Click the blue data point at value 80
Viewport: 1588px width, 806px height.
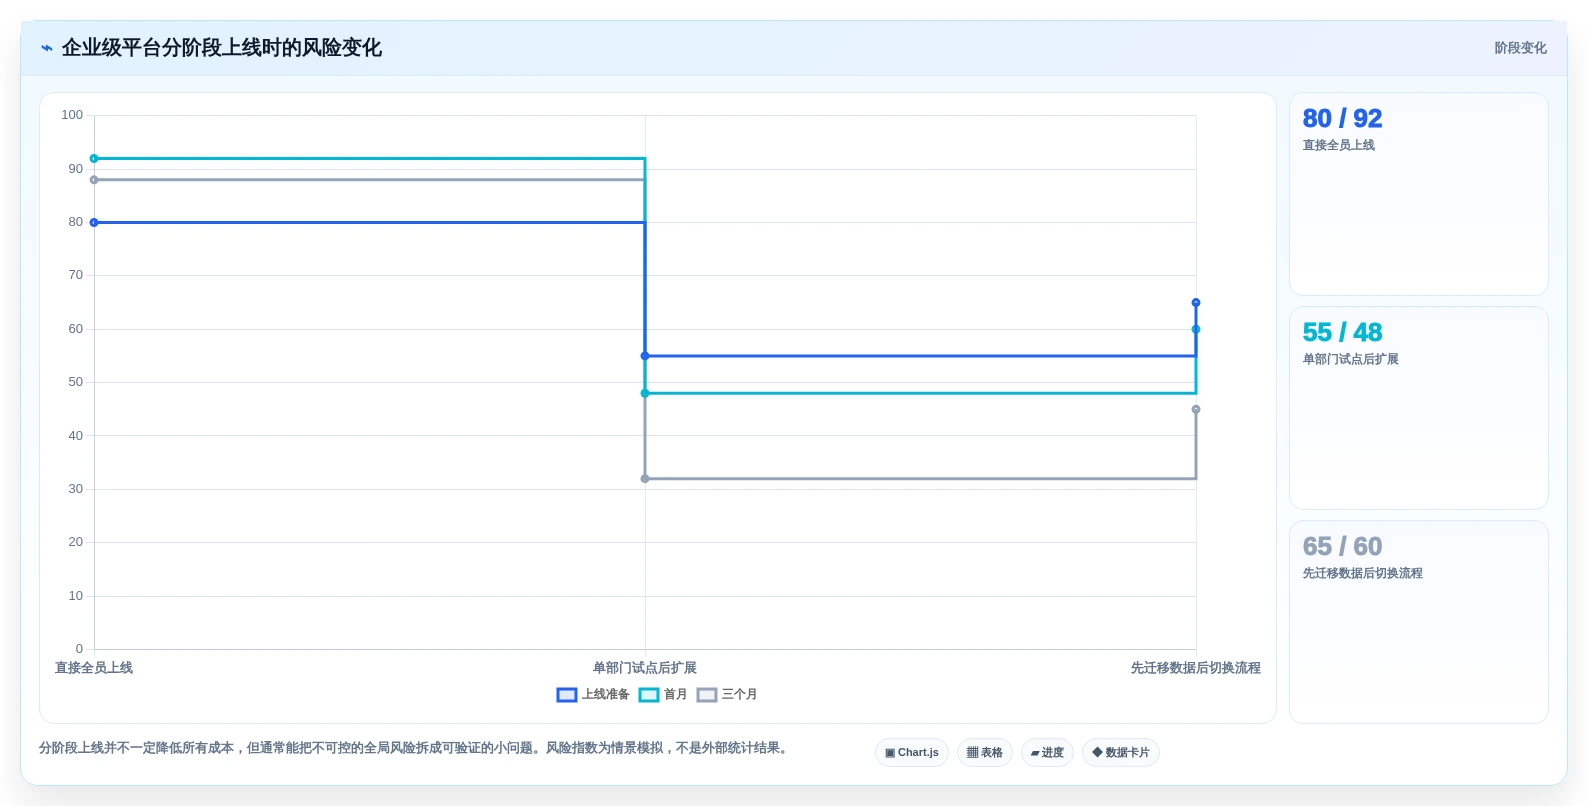coord(94,222)
